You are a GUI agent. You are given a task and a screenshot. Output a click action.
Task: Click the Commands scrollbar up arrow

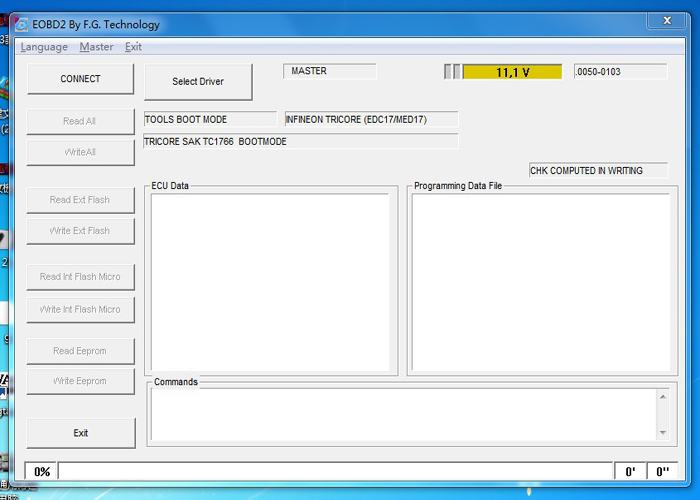pos(662,397)
